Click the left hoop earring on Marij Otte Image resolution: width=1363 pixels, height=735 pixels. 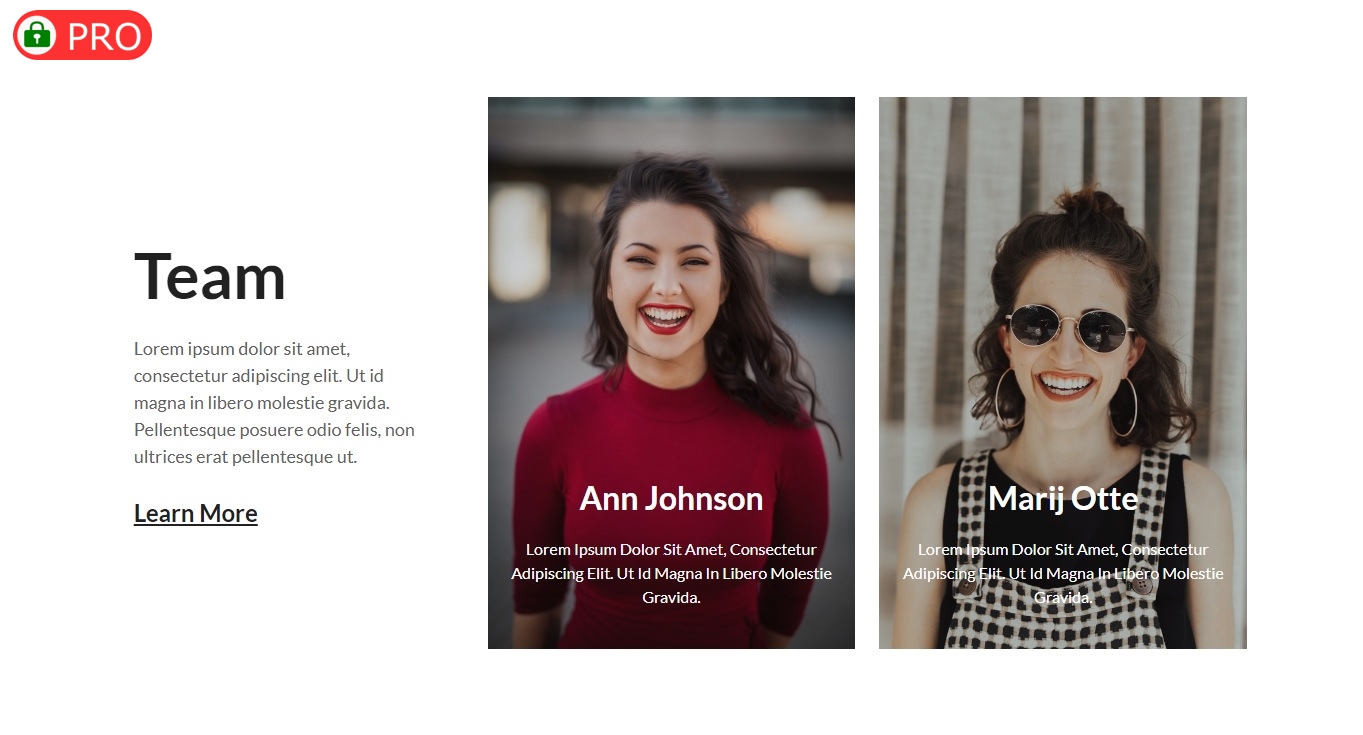[x=1008, y=400]
